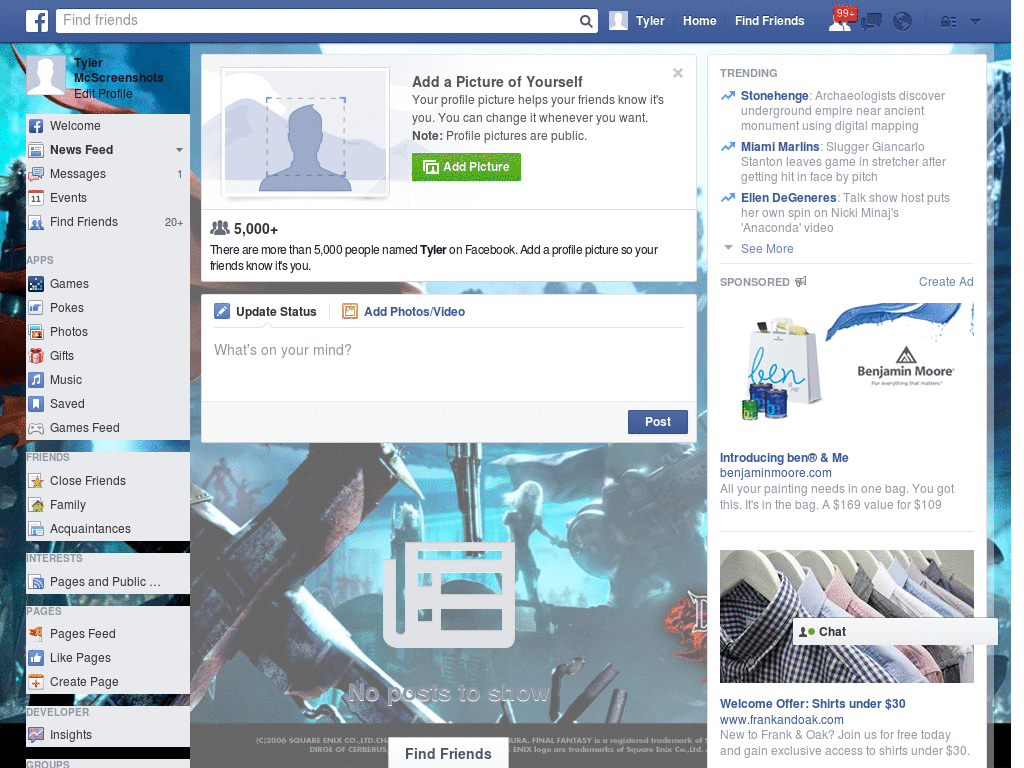Click the Welcome sidebar icon
Screen dimensions: 1024x768
[x=36, y=126]
